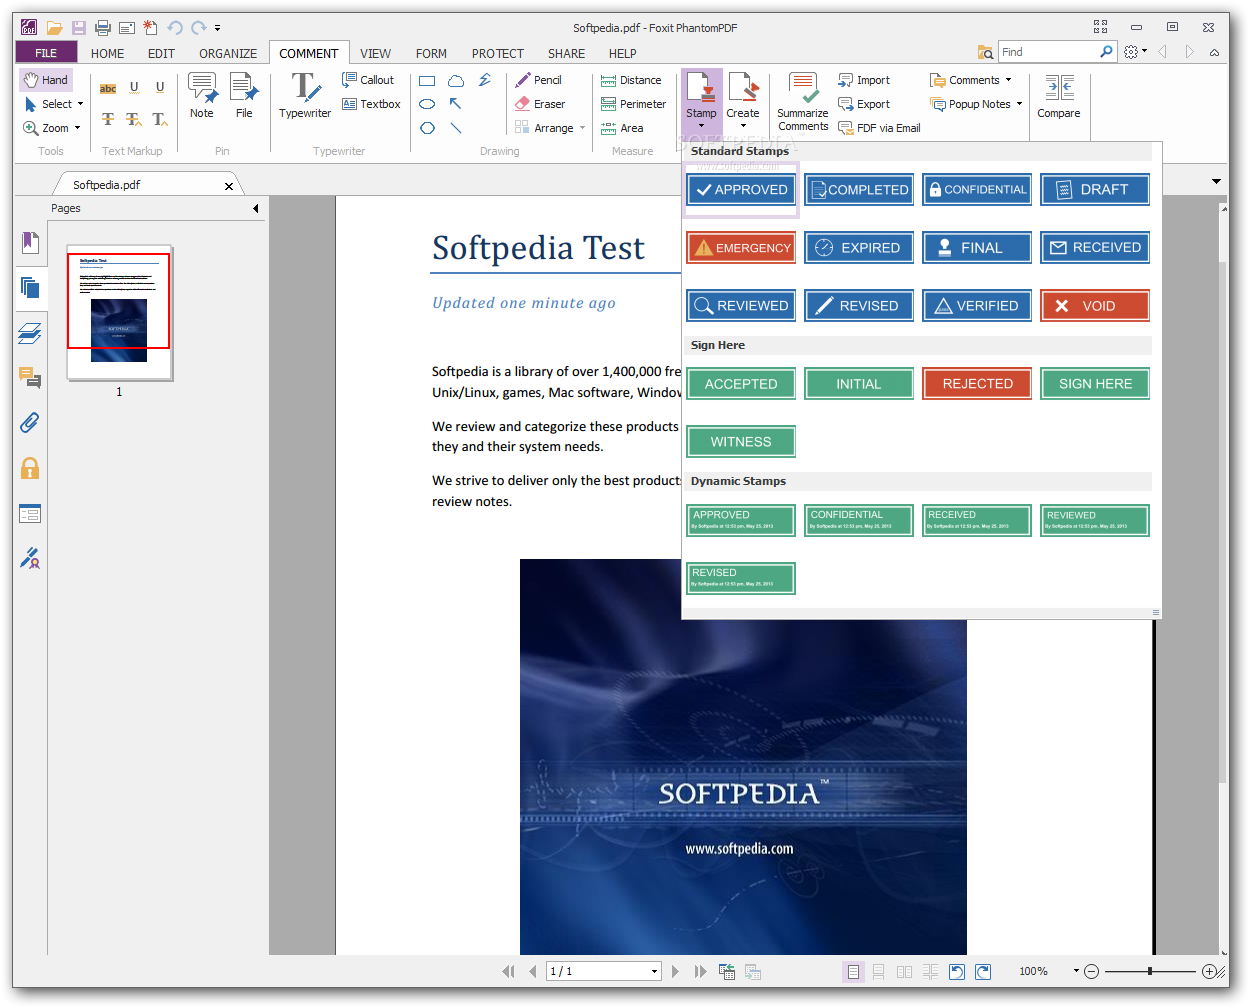Switch to the PROTECT ribbon tab
1250x1008 pixels.
pyautogui.click(x=498, y=53)
